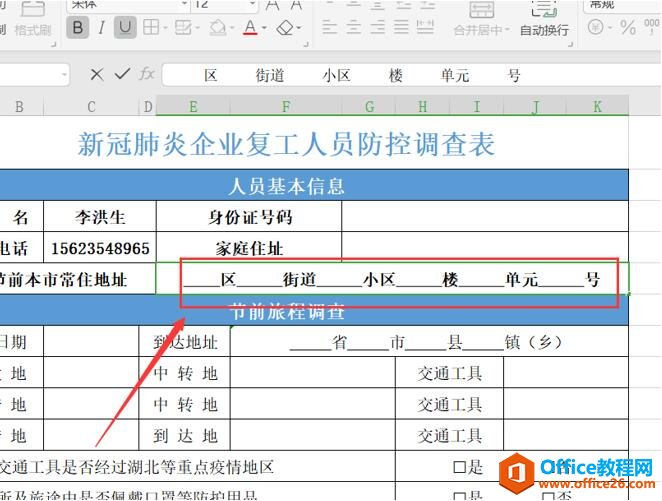Select the 交通工具是否经过湖北等重点疫情地区 cell
The image size is (662, 501).
(198, 466)
